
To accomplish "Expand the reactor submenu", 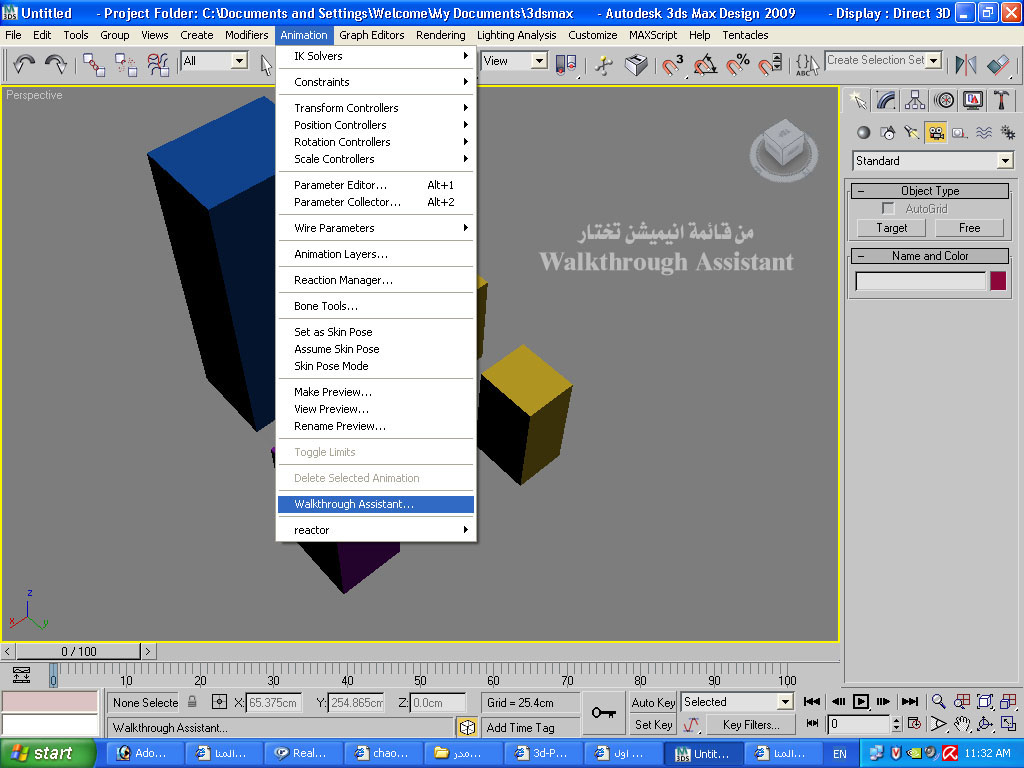I will (x=376, y=530).
